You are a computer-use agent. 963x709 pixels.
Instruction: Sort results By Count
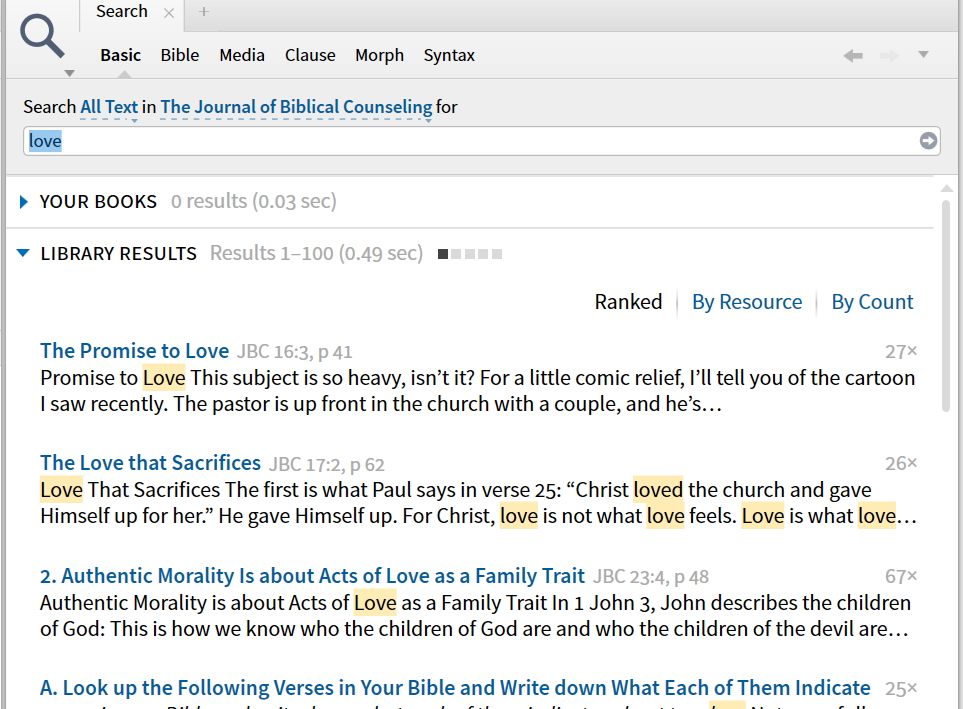pos(872,302)
